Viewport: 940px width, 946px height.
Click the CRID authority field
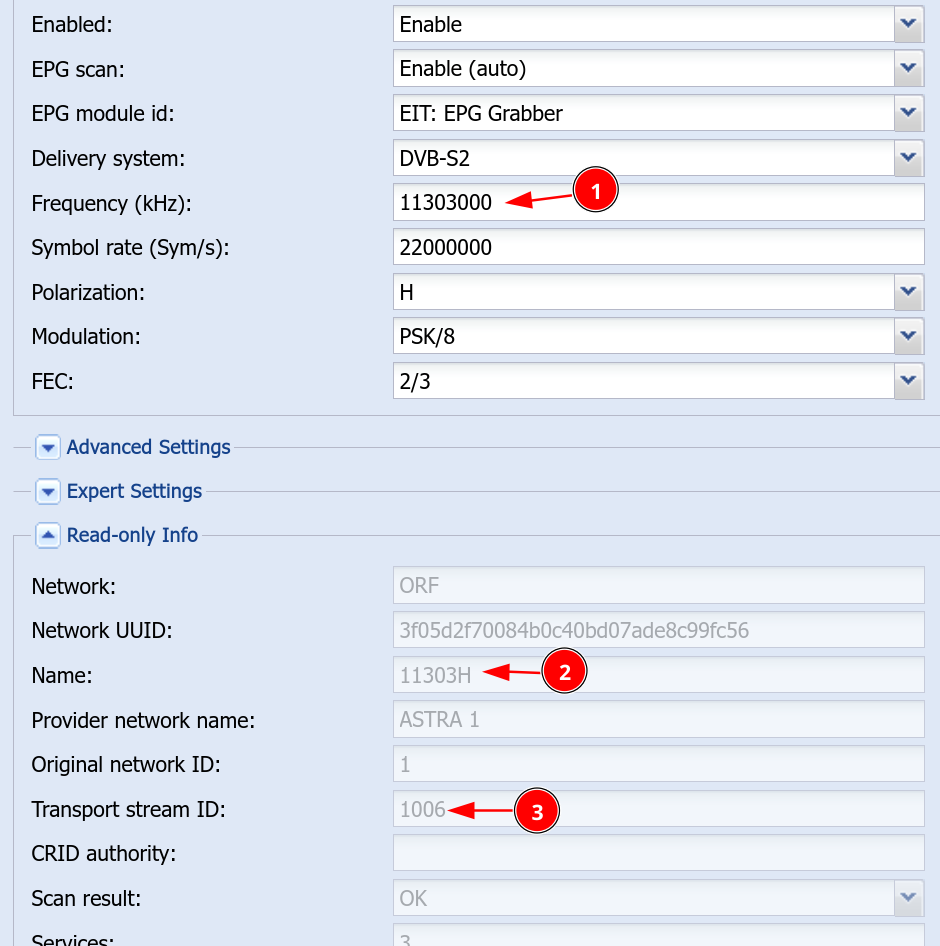coord(658,854)
